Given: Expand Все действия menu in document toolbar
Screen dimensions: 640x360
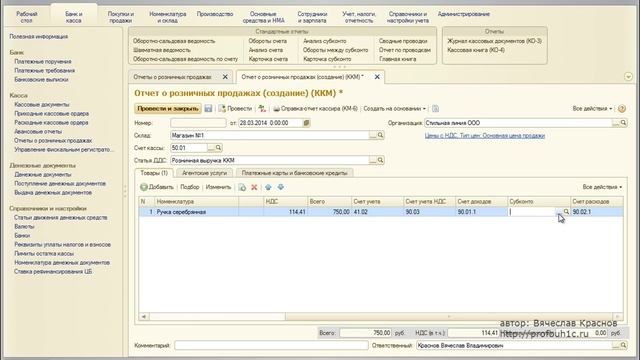Looking at the screenshot, I should pos(592,109).
